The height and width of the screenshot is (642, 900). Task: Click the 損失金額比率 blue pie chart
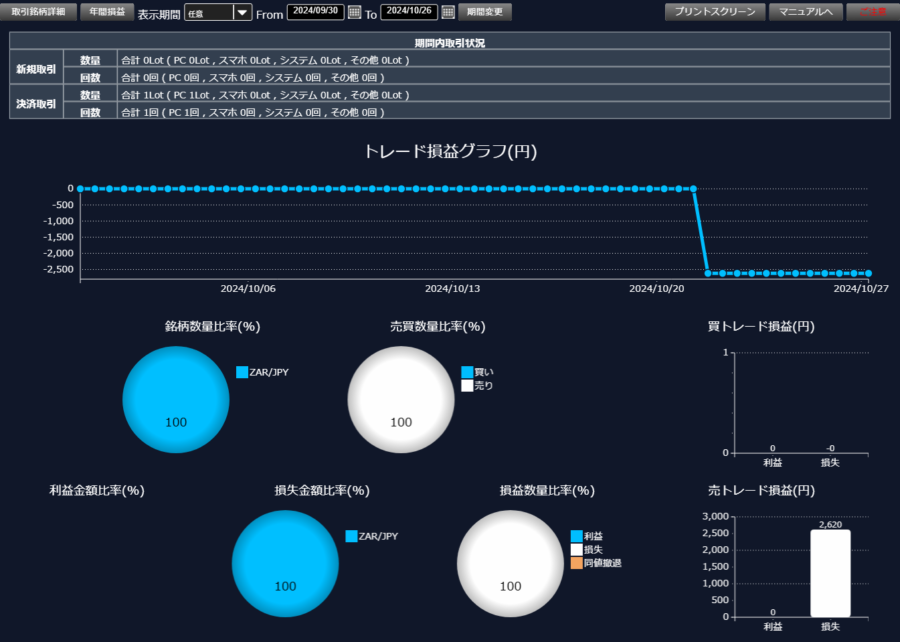point(285,563)
